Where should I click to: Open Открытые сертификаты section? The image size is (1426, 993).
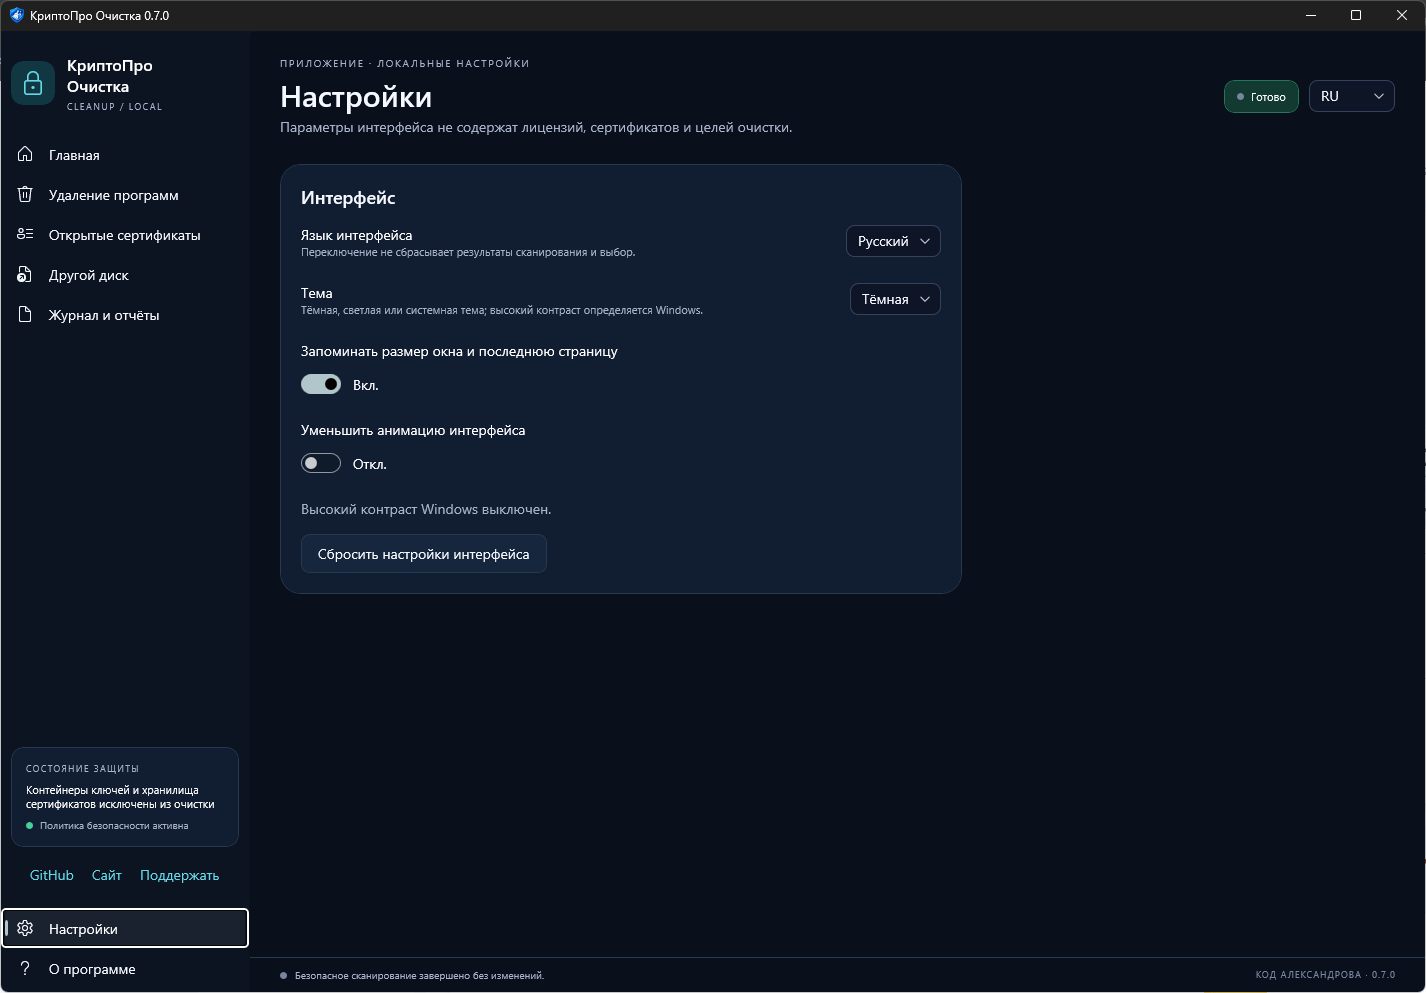pyautogui.click(x=125, y=235)
